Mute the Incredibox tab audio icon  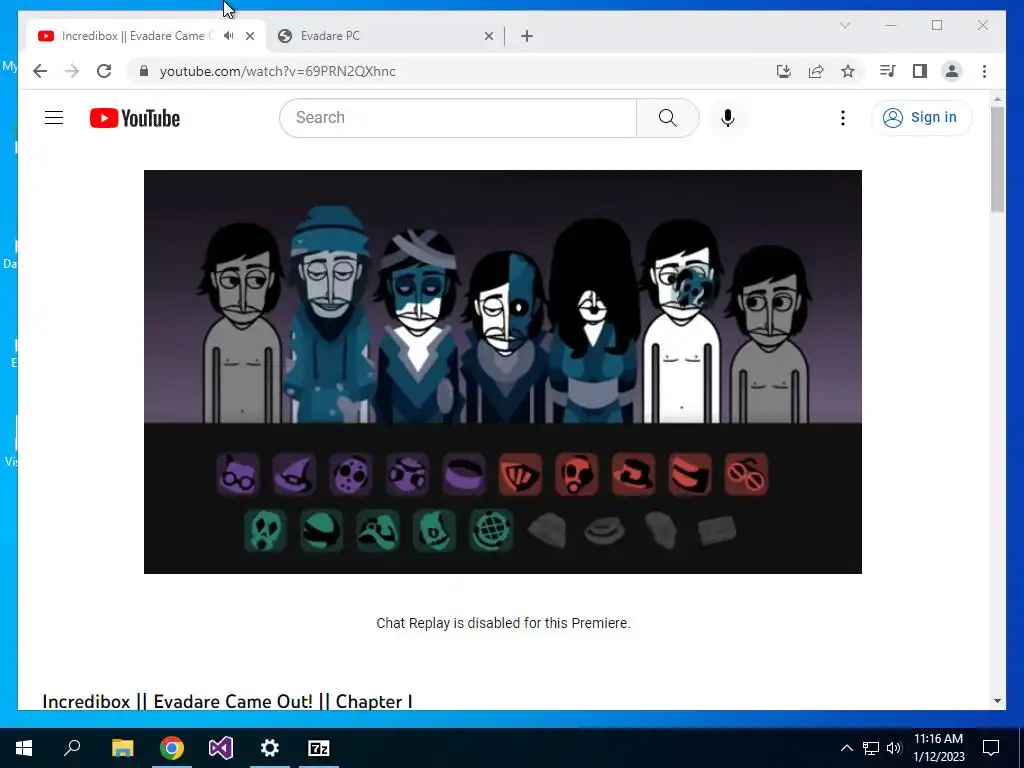pyautogui.click(x=229, y=36)
